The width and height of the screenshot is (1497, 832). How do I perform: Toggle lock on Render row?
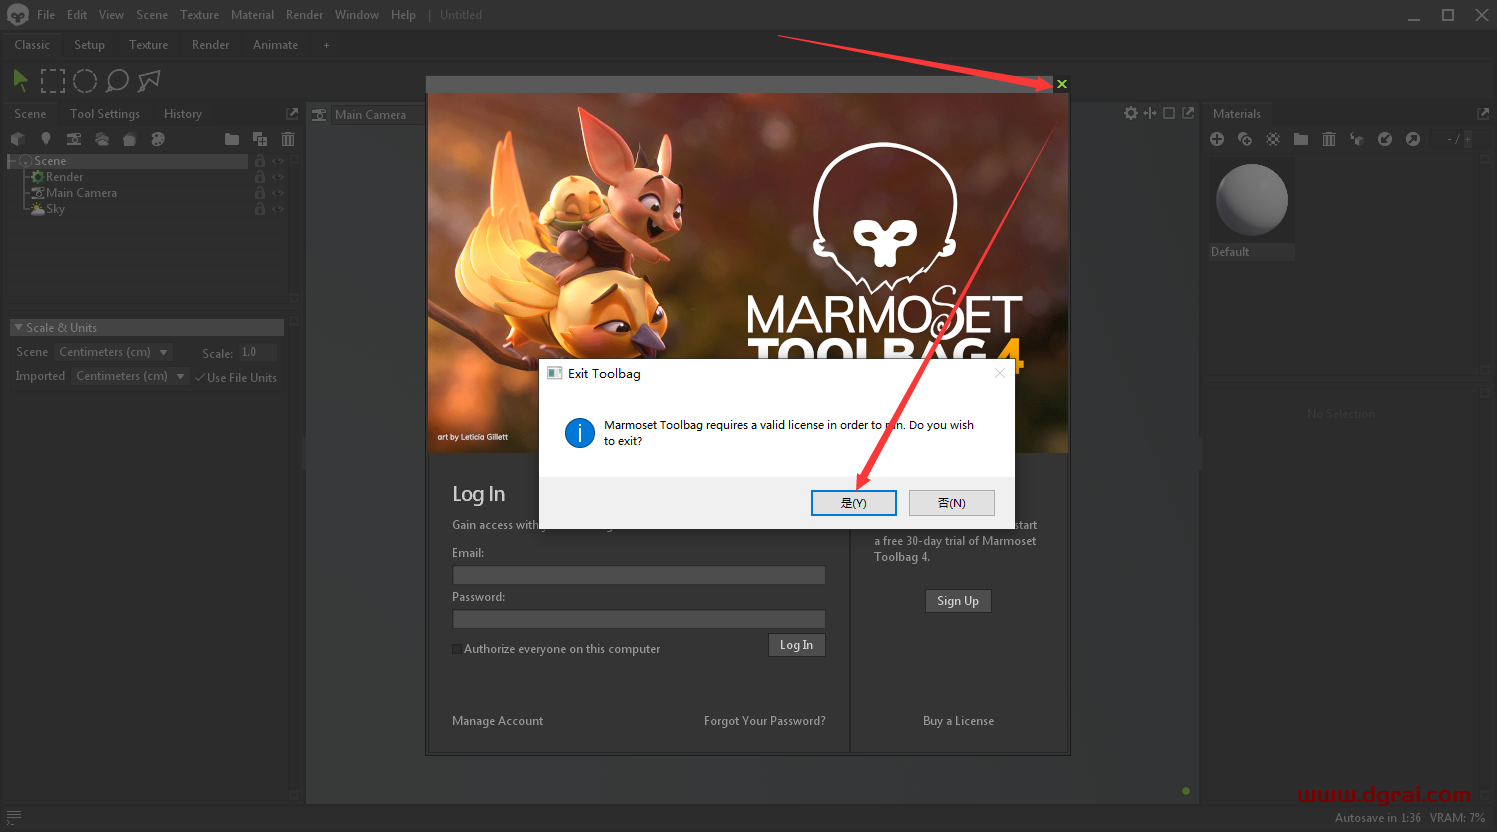[260, 177]
